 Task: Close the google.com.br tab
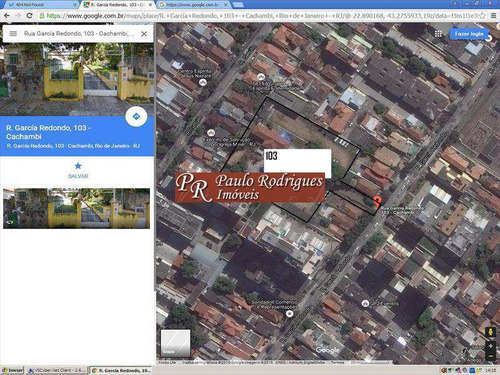coord(226,5)
